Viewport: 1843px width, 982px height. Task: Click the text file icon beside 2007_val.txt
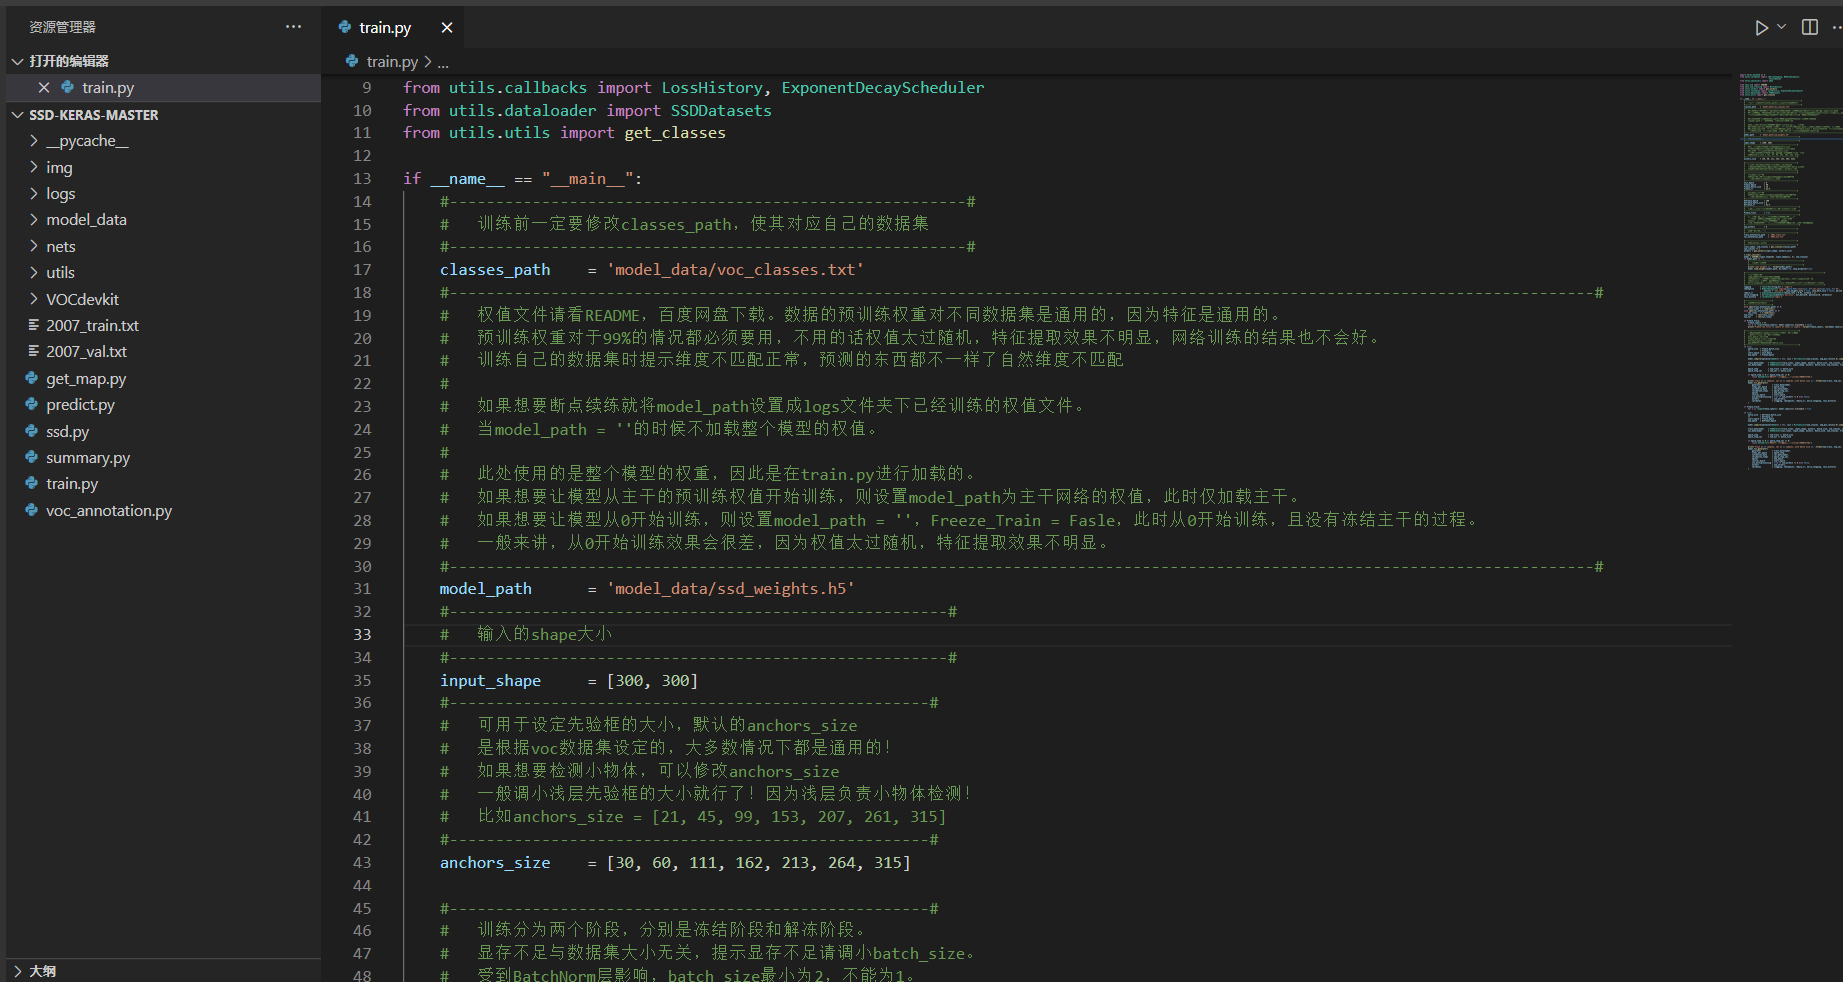[x=34, y=352]
